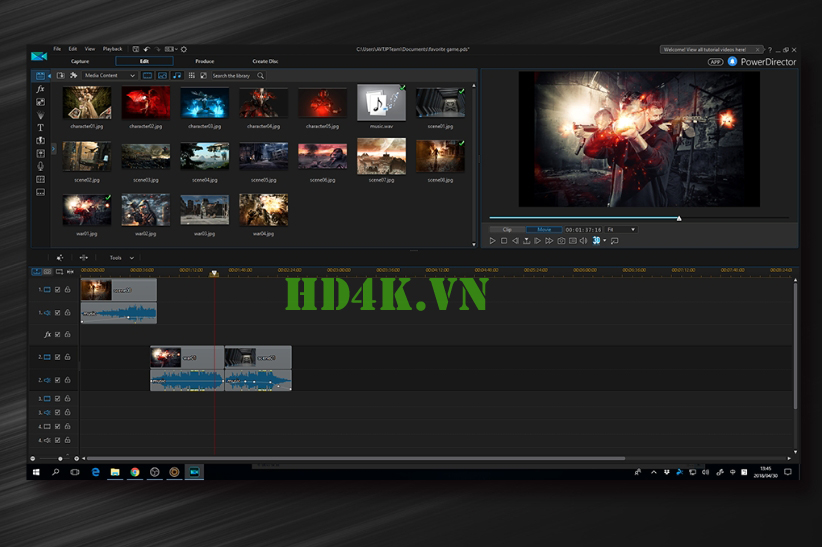Disable video track 3 checkbox
822x547 pixels.
tap(58, 399)
